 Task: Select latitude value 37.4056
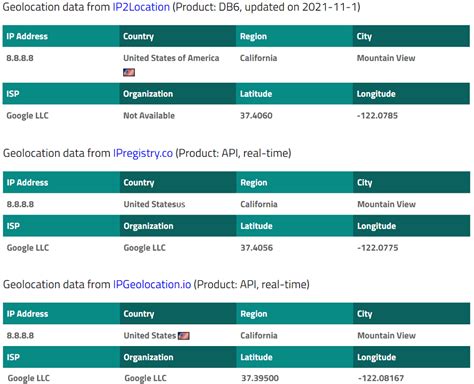pos(256,248)
